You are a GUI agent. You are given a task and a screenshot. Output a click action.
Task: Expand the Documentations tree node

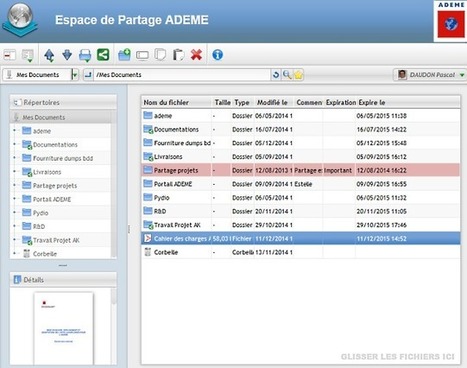pyautogui.click(x=14, y=144)
